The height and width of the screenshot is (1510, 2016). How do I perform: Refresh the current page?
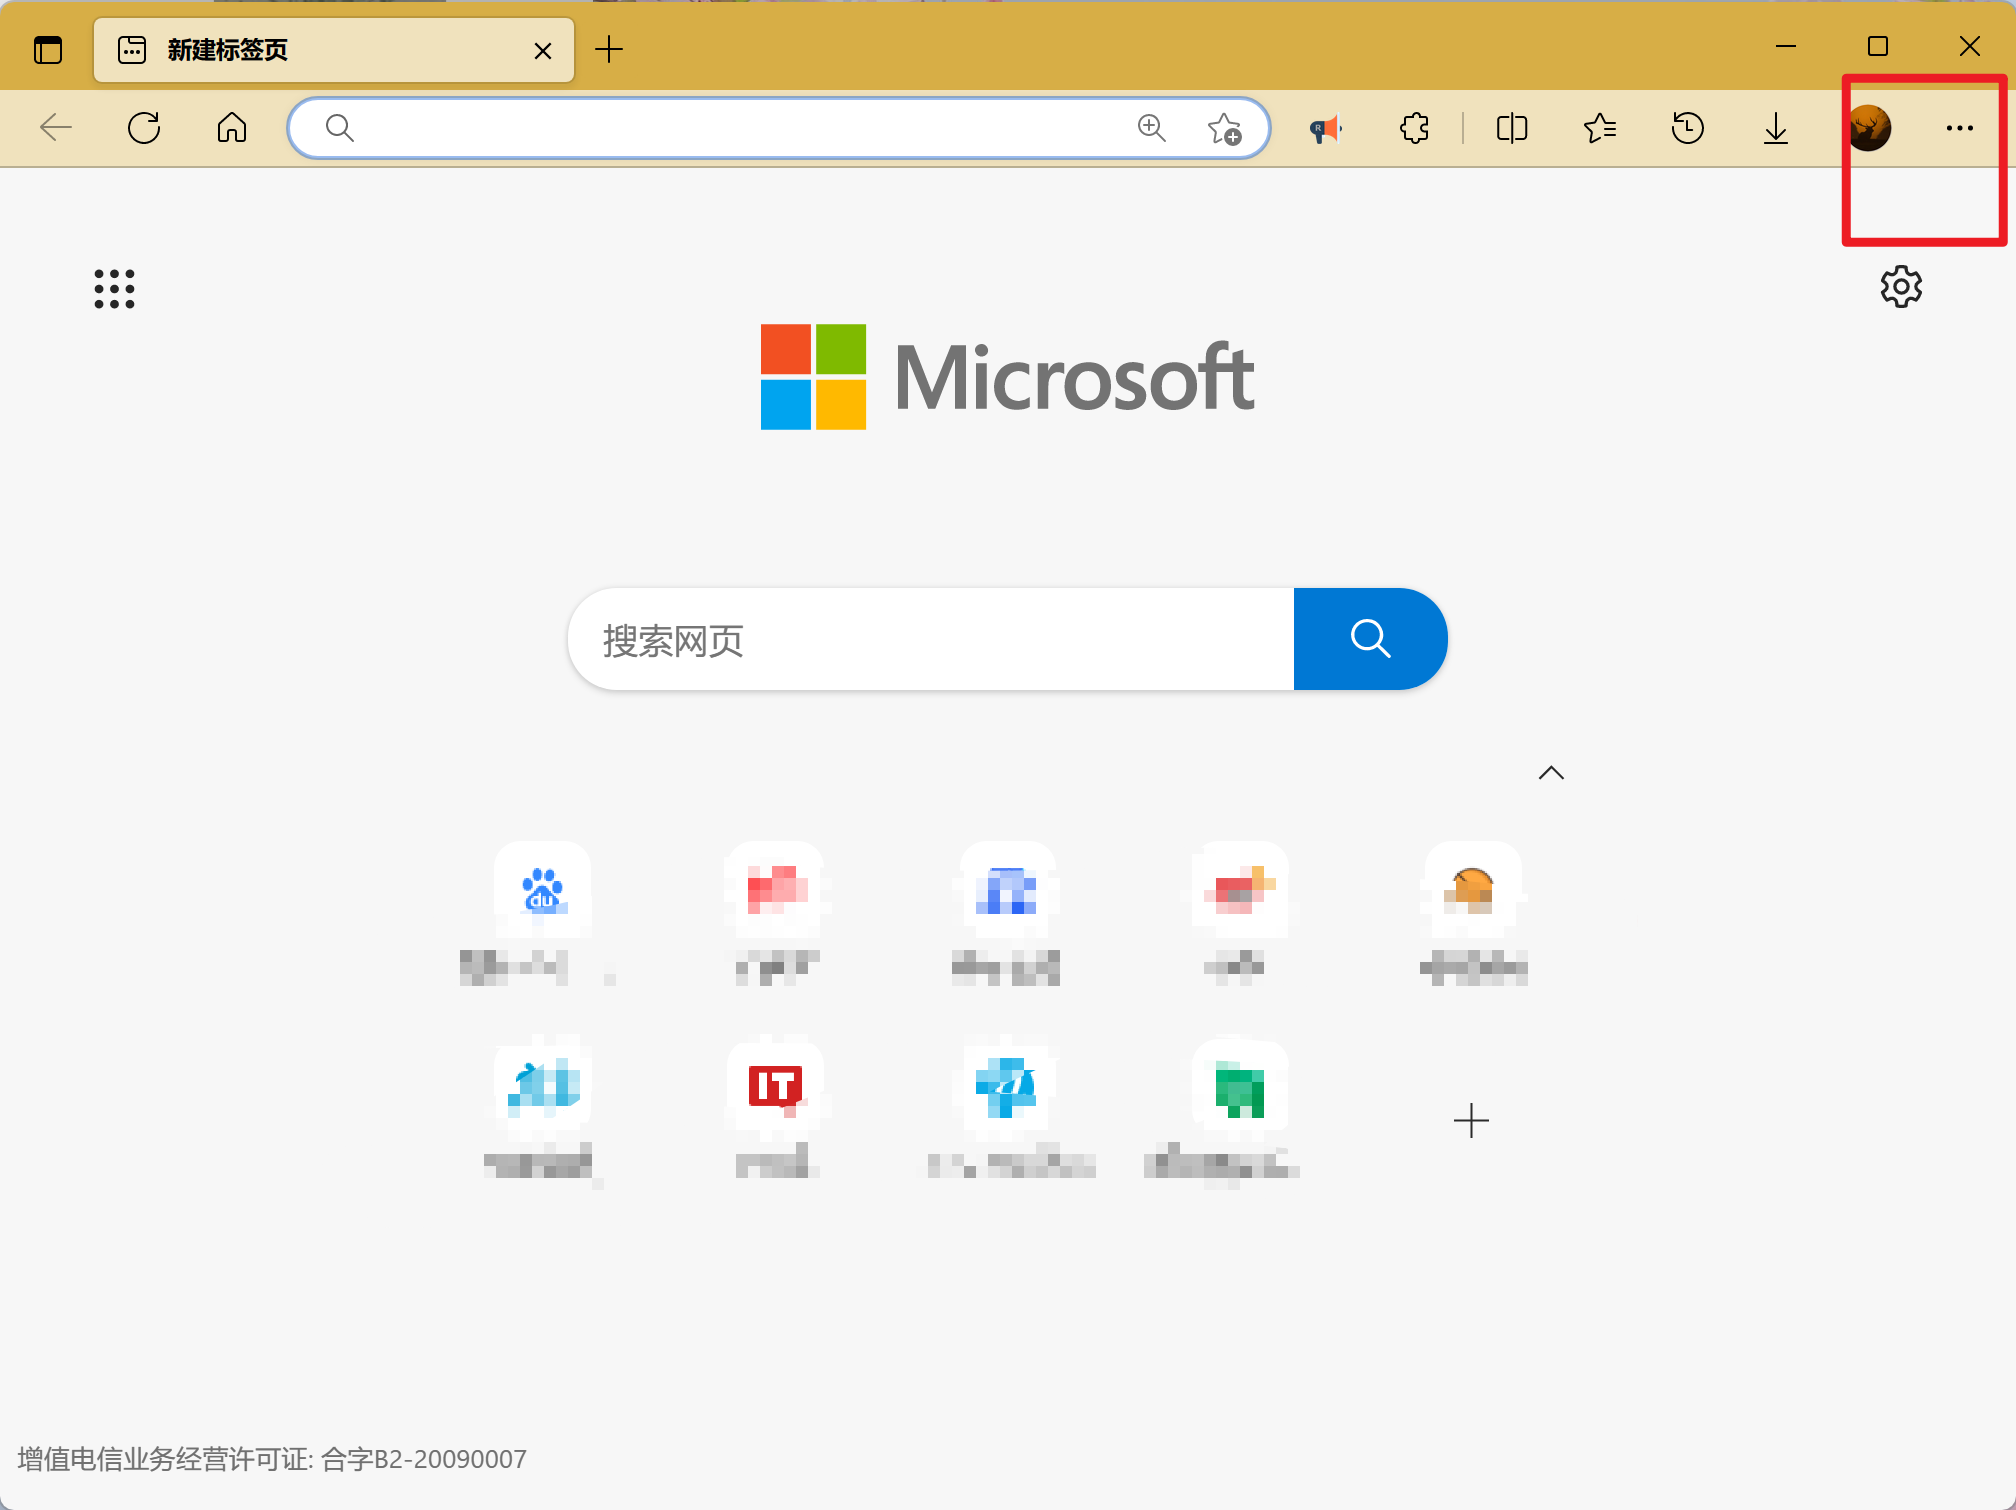[x=144, y=128]
